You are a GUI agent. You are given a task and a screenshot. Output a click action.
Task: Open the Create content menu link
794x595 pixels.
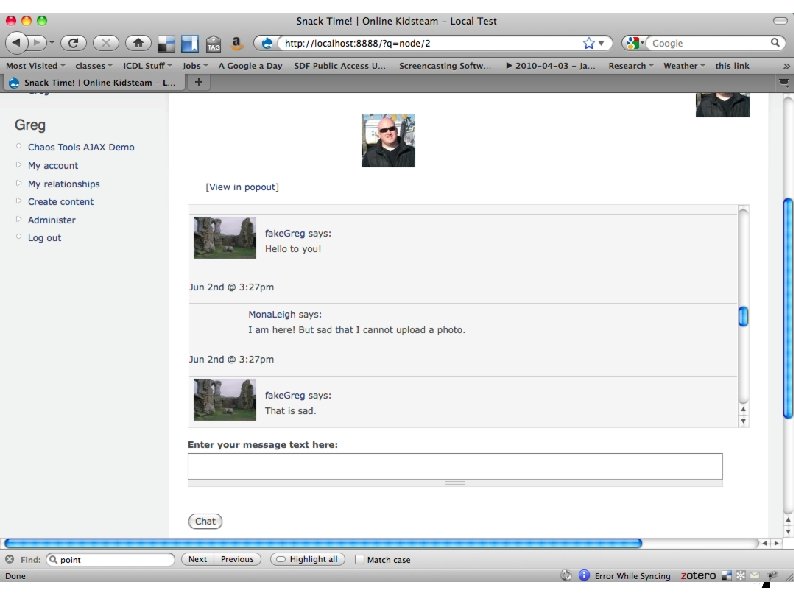[x=61, y=202]
